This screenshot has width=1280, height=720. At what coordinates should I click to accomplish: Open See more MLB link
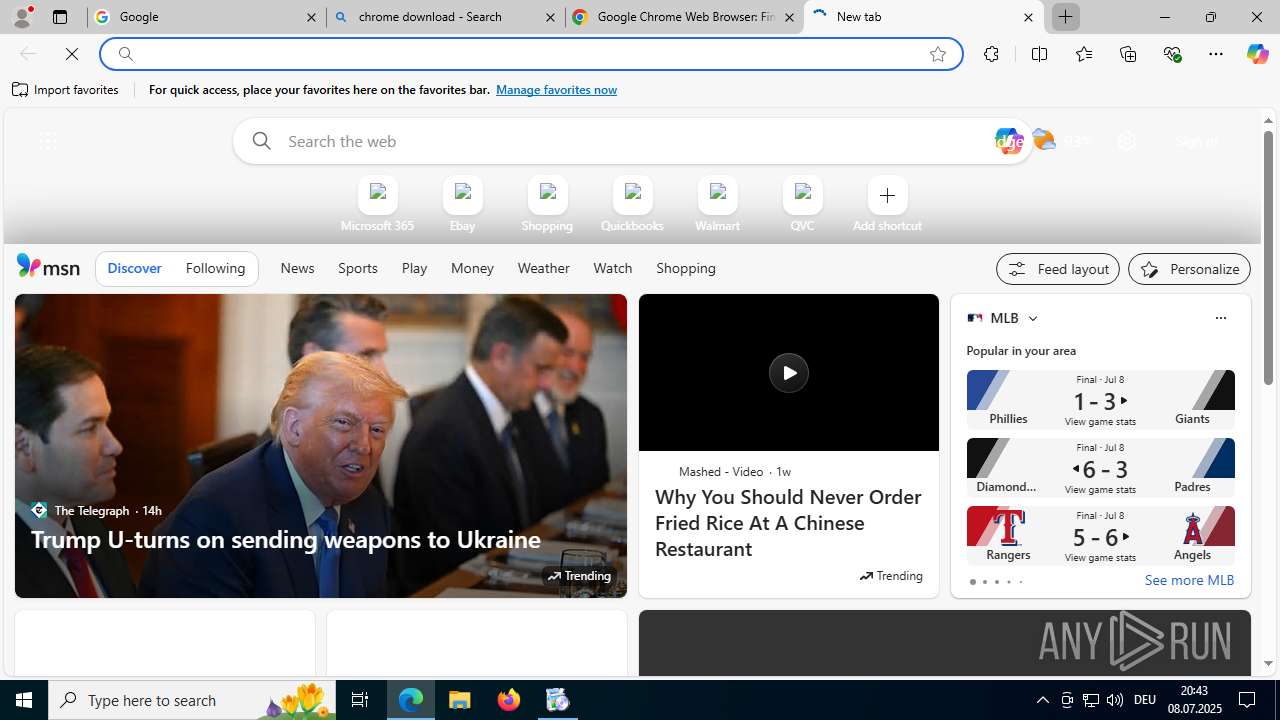1189,580
